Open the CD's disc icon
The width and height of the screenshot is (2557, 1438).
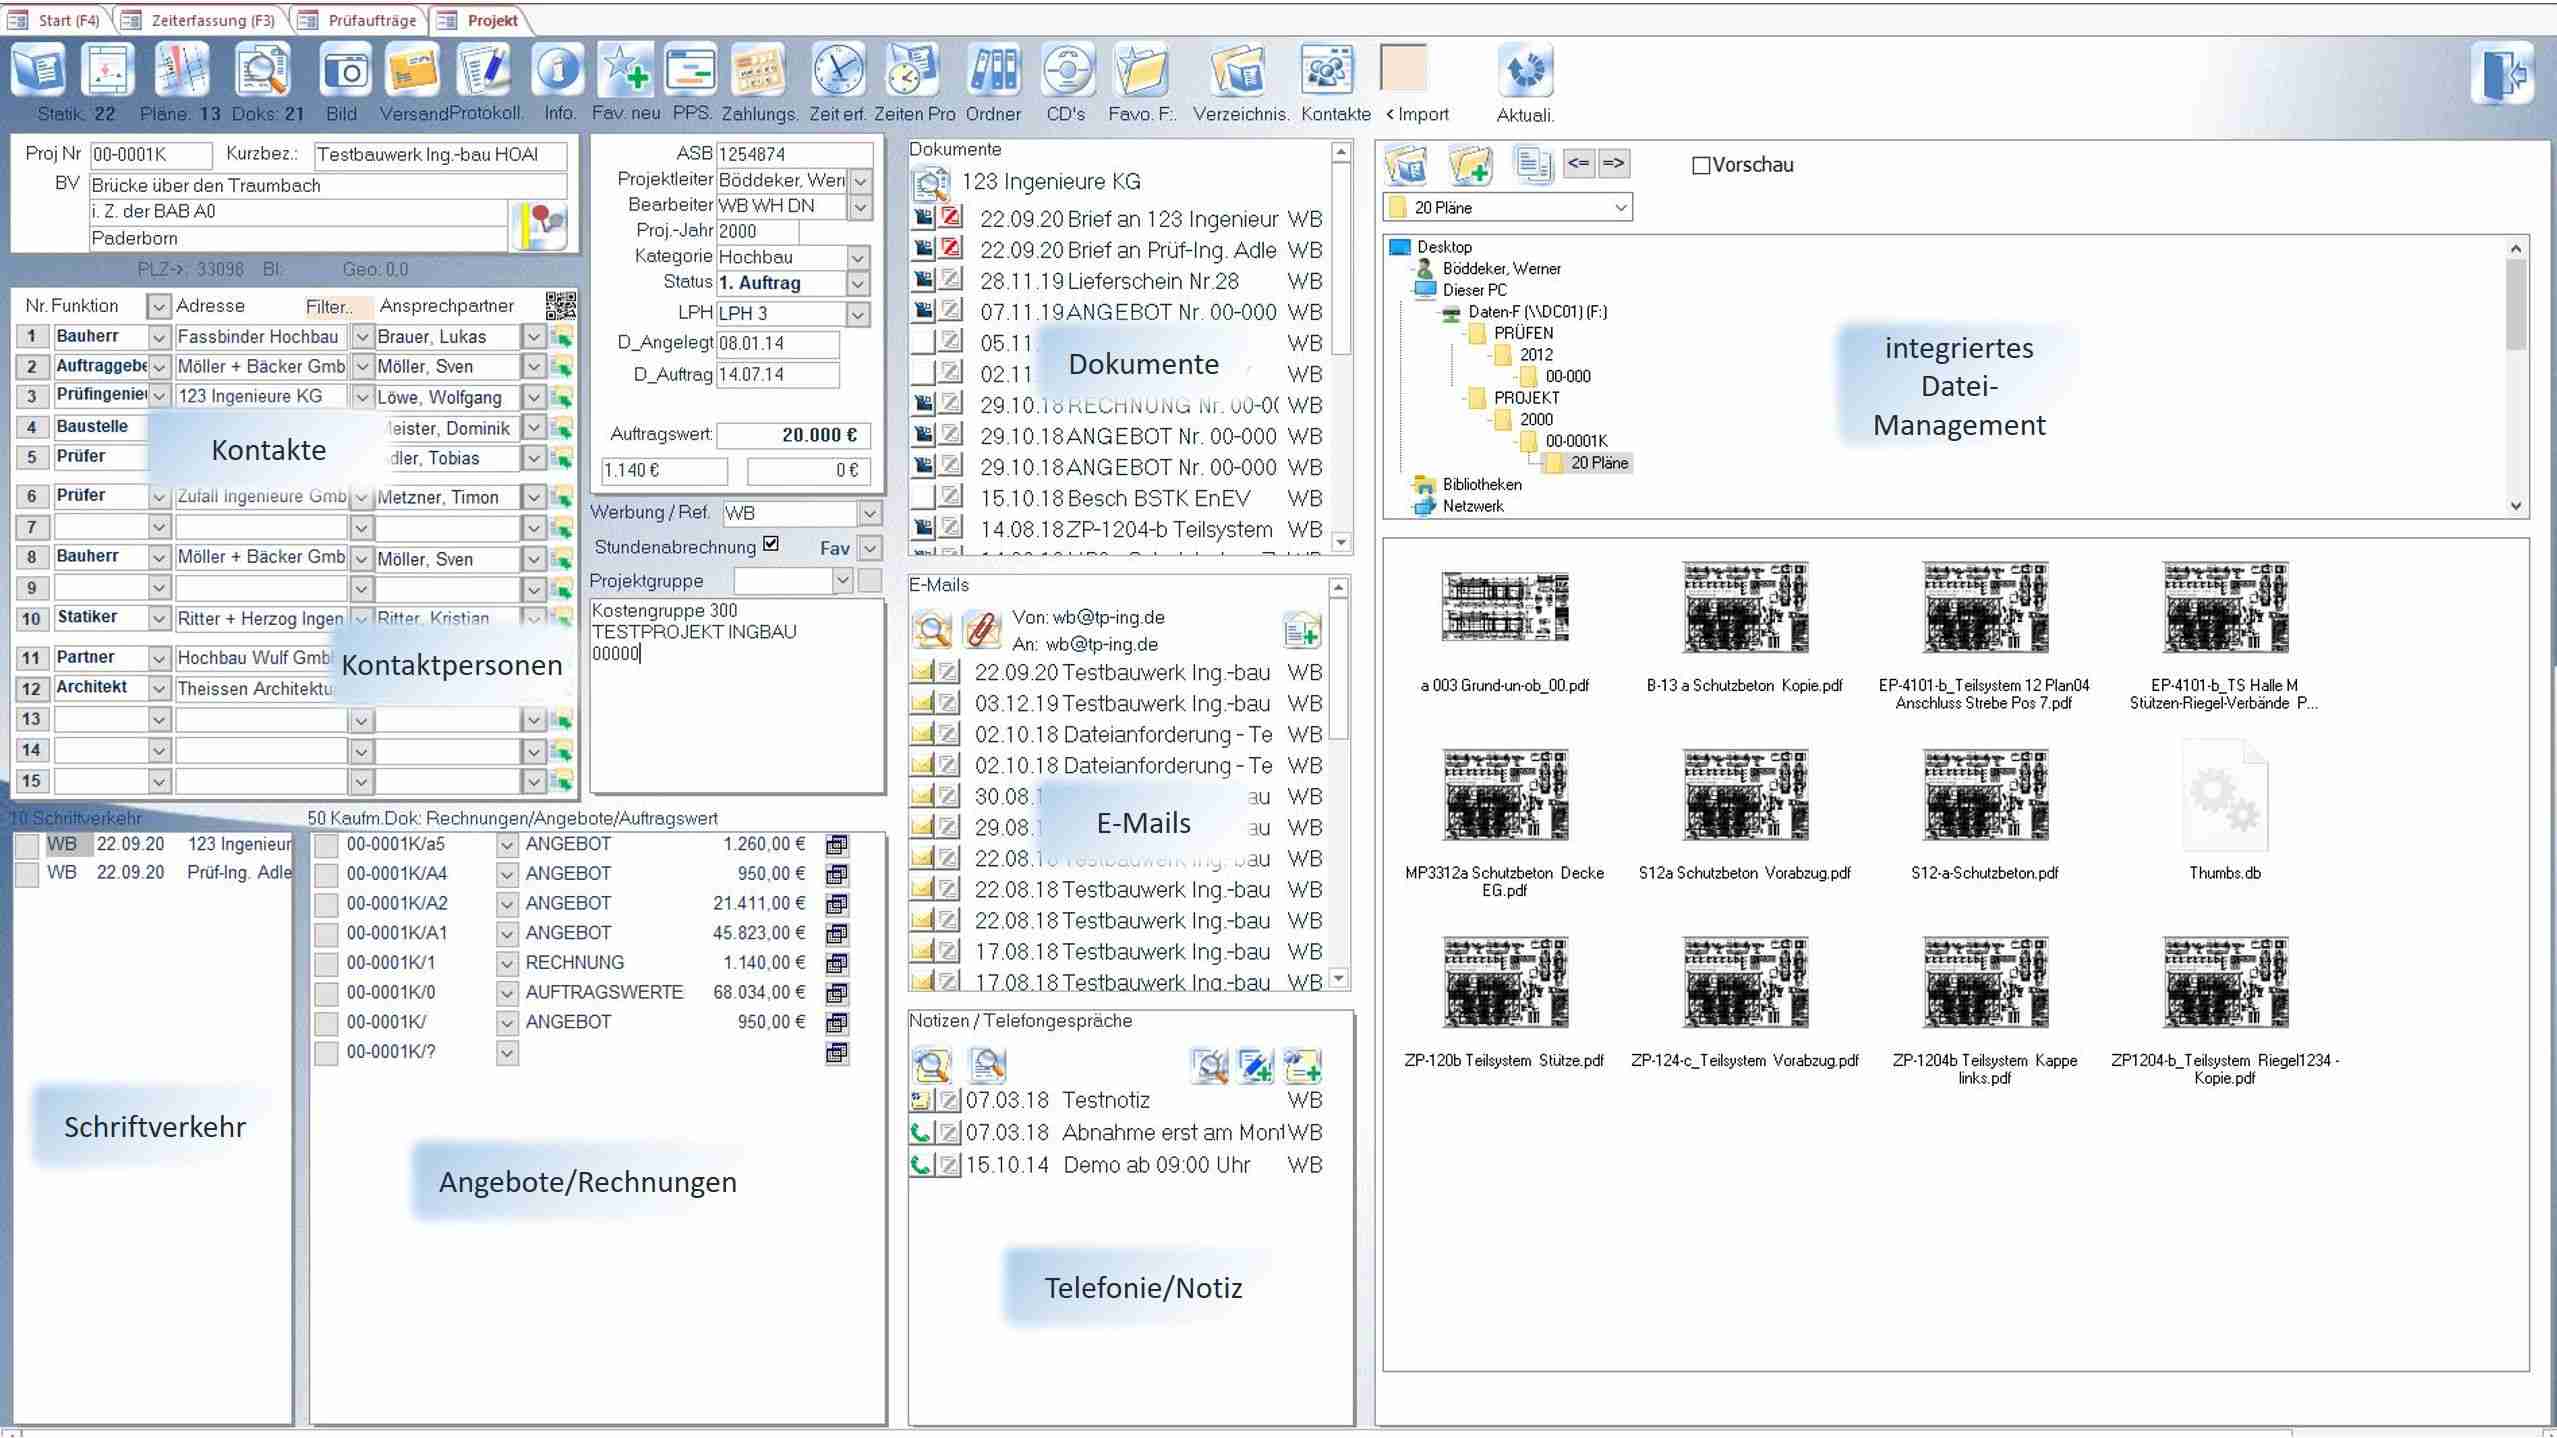(x=1067, y=72)
